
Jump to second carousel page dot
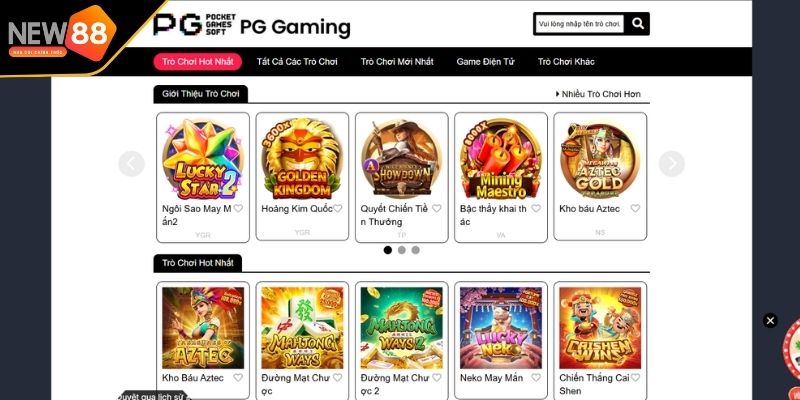[x=402, y=250]
